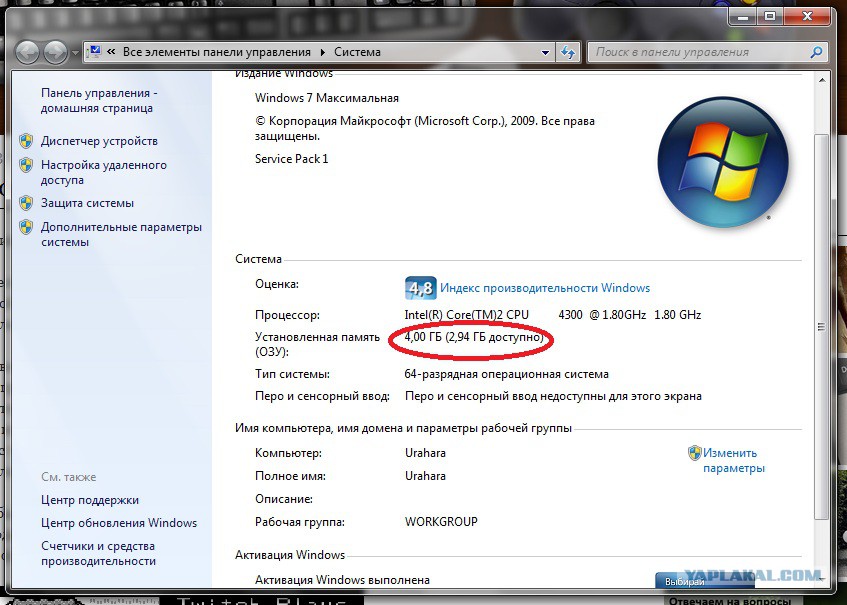Expand the address bar chevron «
The image size is (847, 605).
111,52
